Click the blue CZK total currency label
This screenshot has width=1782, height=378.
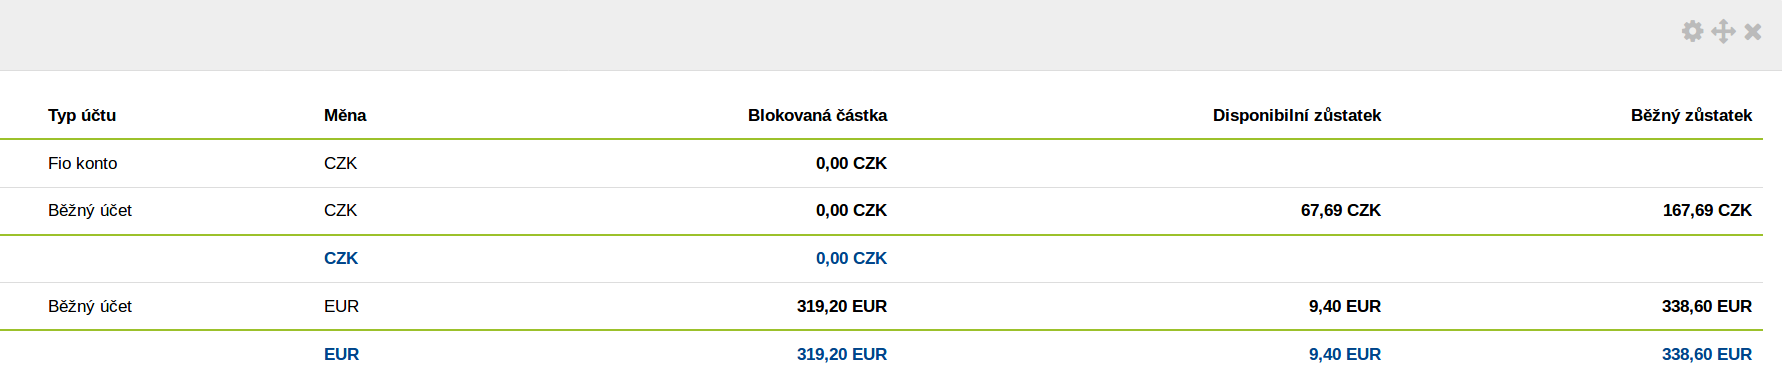(x=341, y=258)
